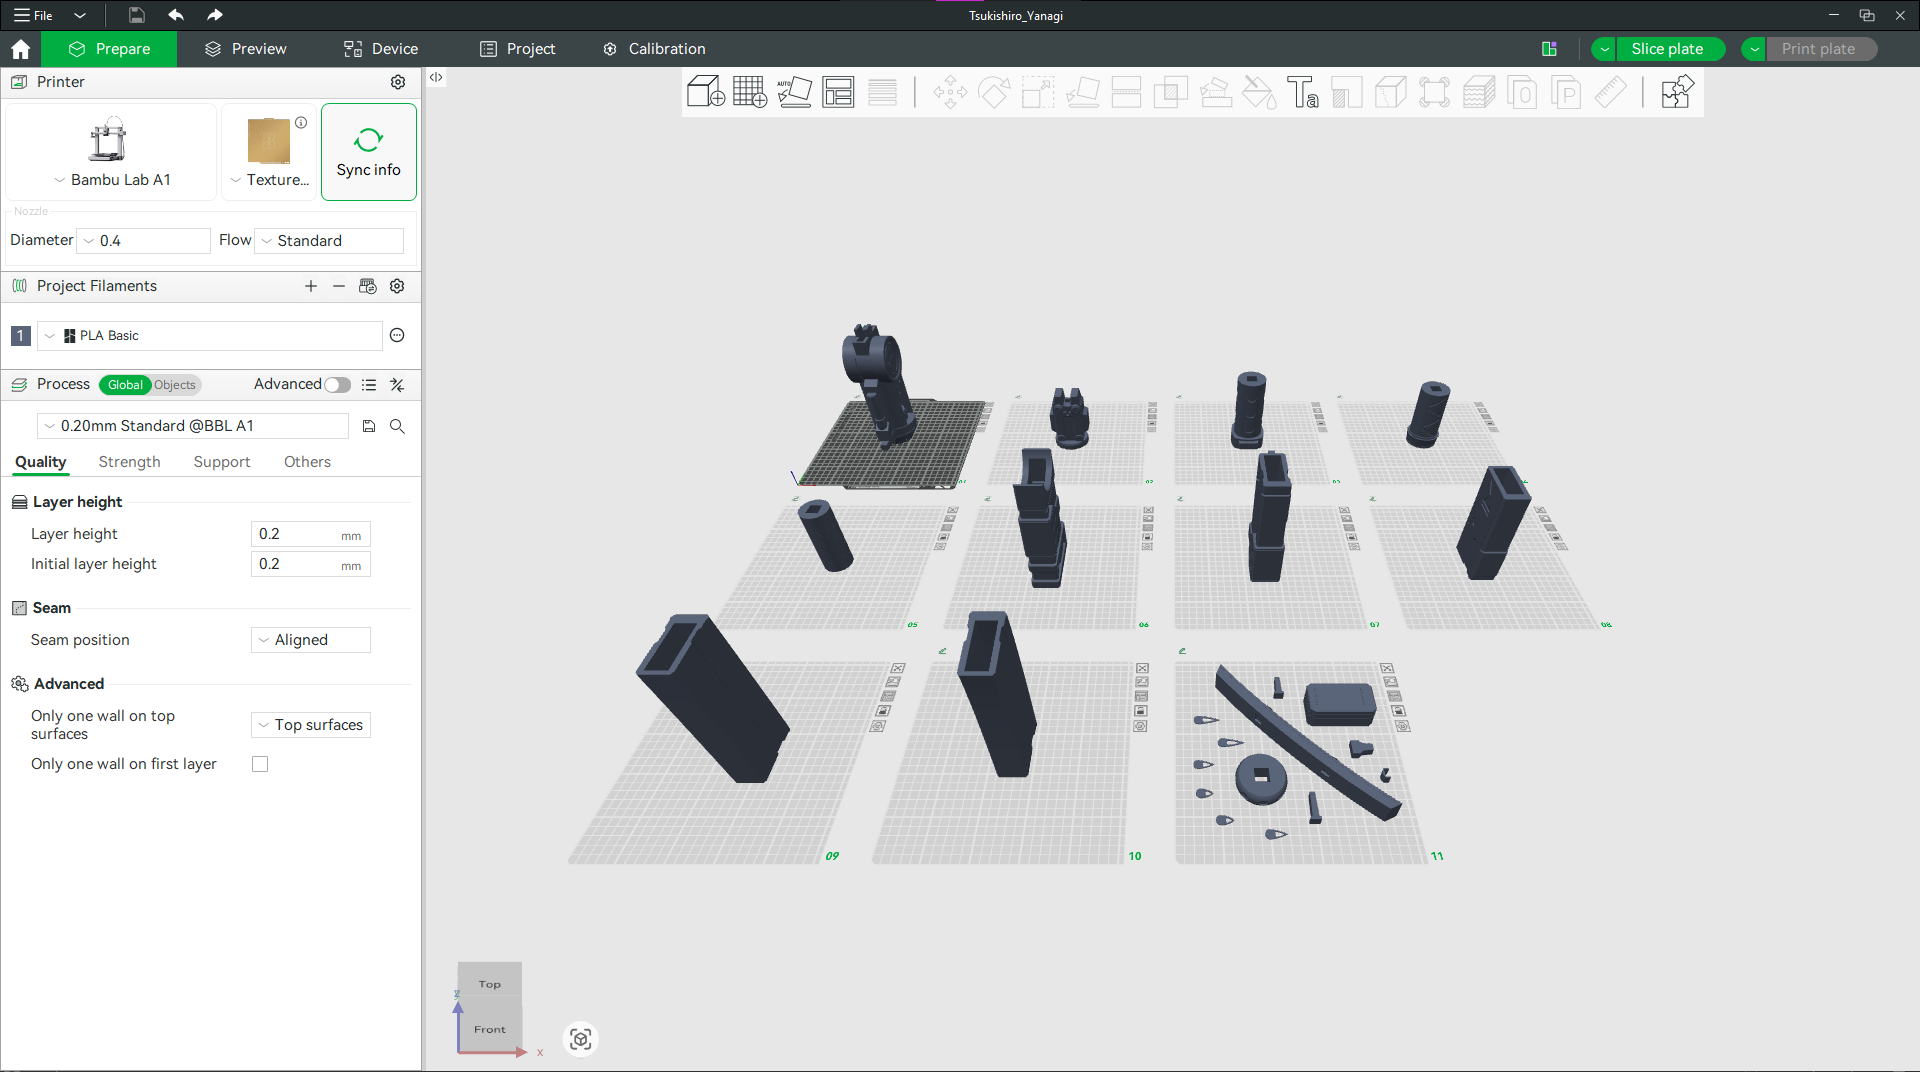Click the Compare presets icon

pos(397,385)
